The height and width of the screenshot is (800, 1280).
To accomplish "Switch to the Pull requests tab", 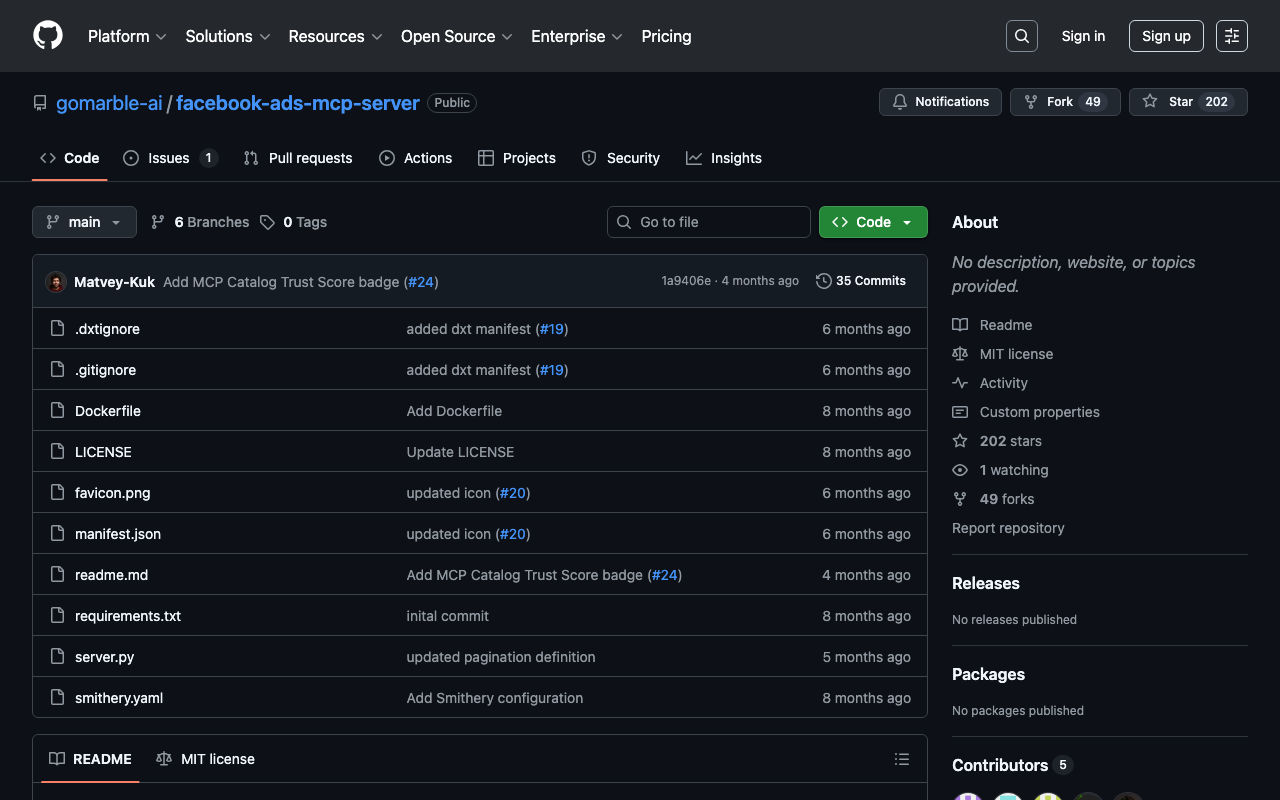I will 298,158.
